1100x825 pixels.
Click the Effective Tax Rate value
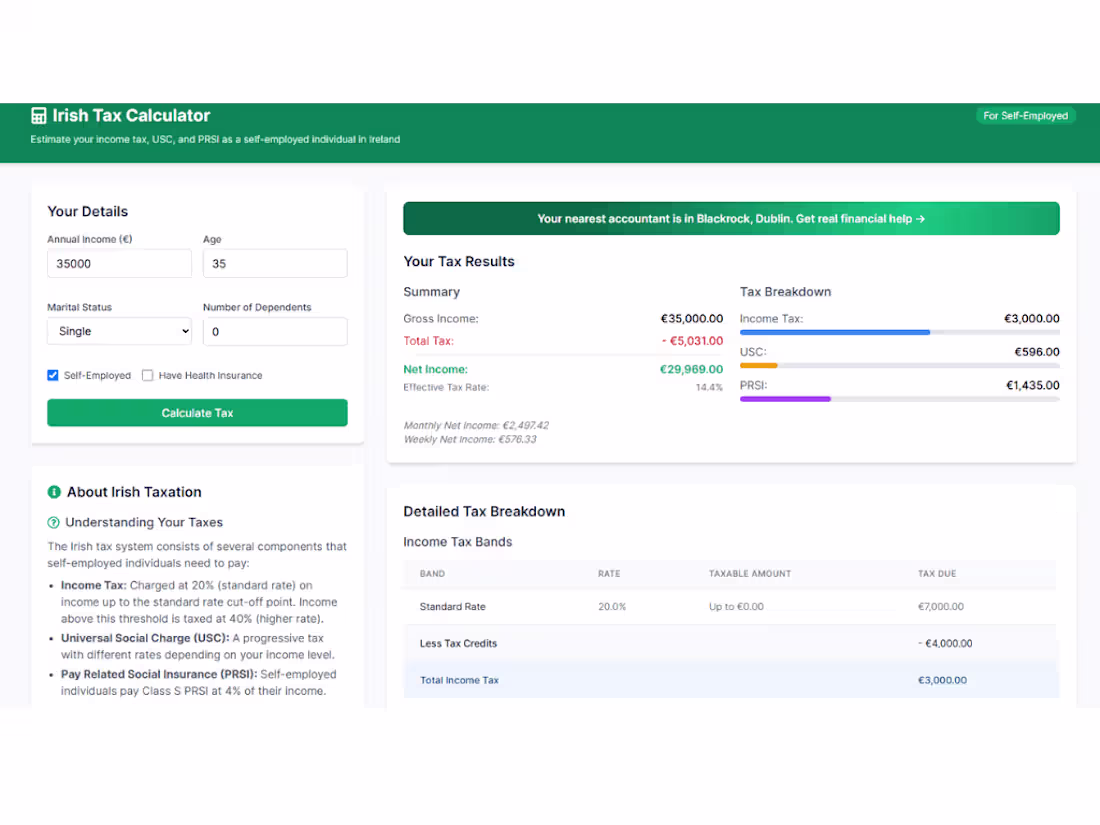pos(712,387)
